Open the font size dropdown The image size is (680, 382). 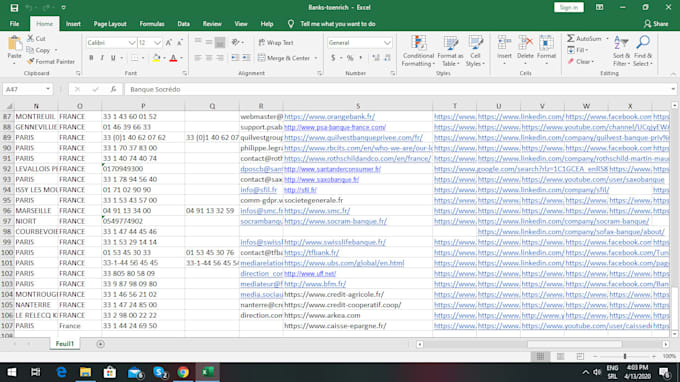point(157,43)
